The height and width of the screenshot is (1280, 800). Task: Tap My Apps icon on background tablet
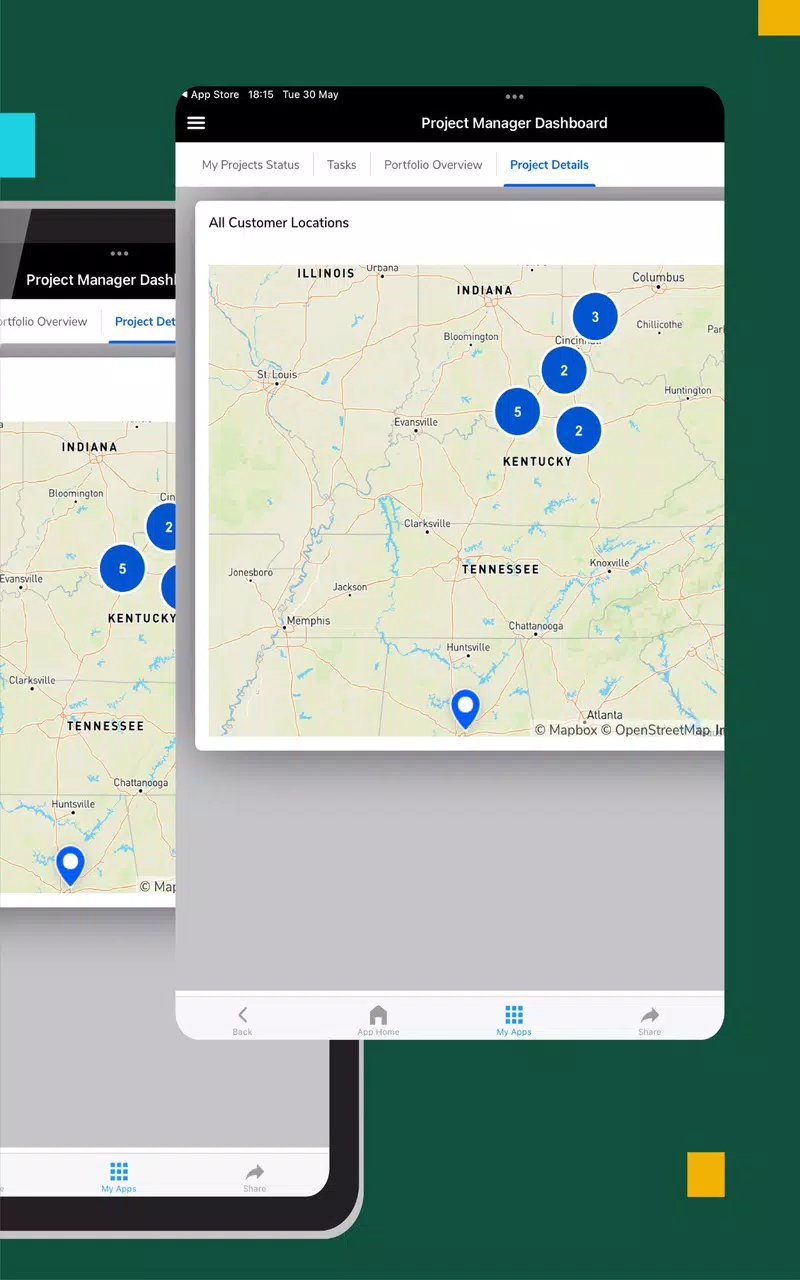pyautogui.click(x=119, y=1177)
